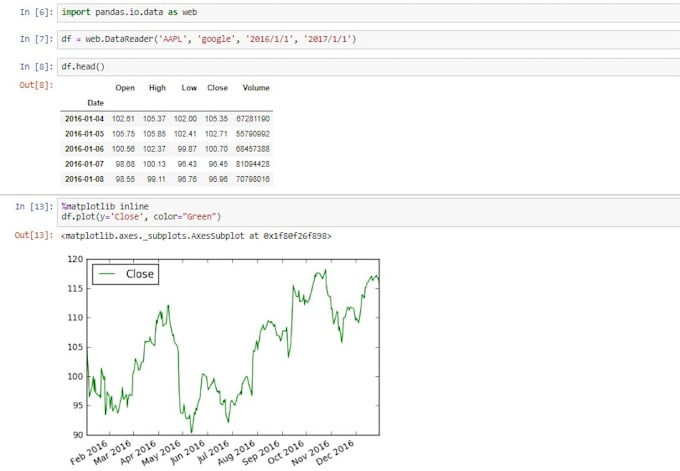Click the Low value 102.00
This screenshot has height=471, width=680.
185,119
